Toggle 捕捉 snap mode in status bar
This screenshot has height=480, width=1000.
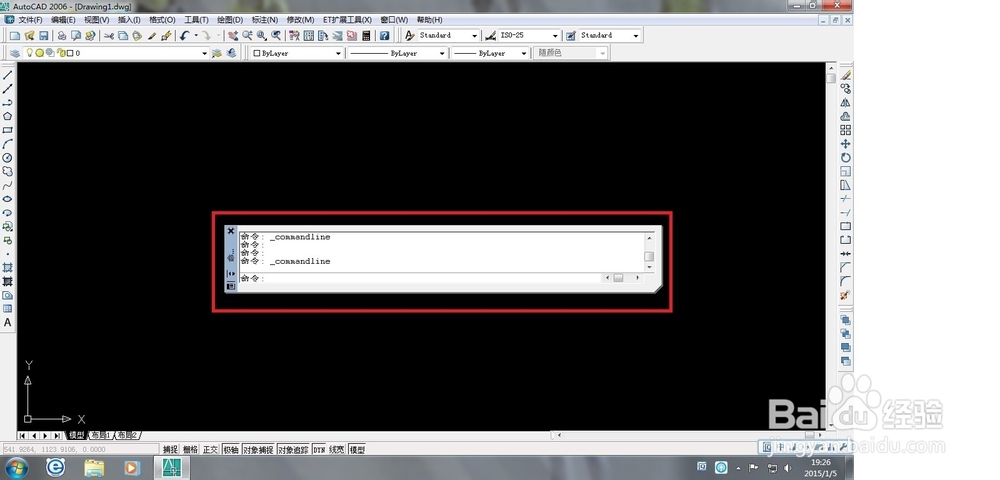click(x=170, y=449)
